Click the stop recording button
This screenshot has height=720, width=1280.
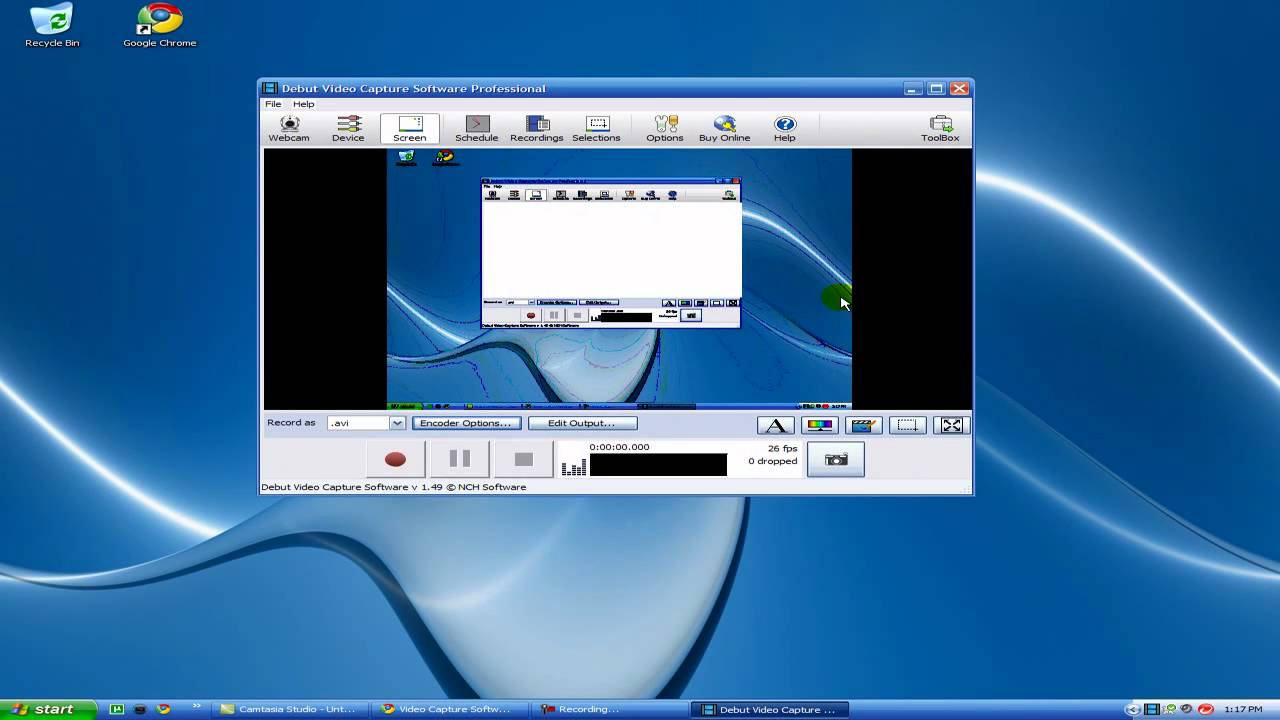[x=524, y=460]
